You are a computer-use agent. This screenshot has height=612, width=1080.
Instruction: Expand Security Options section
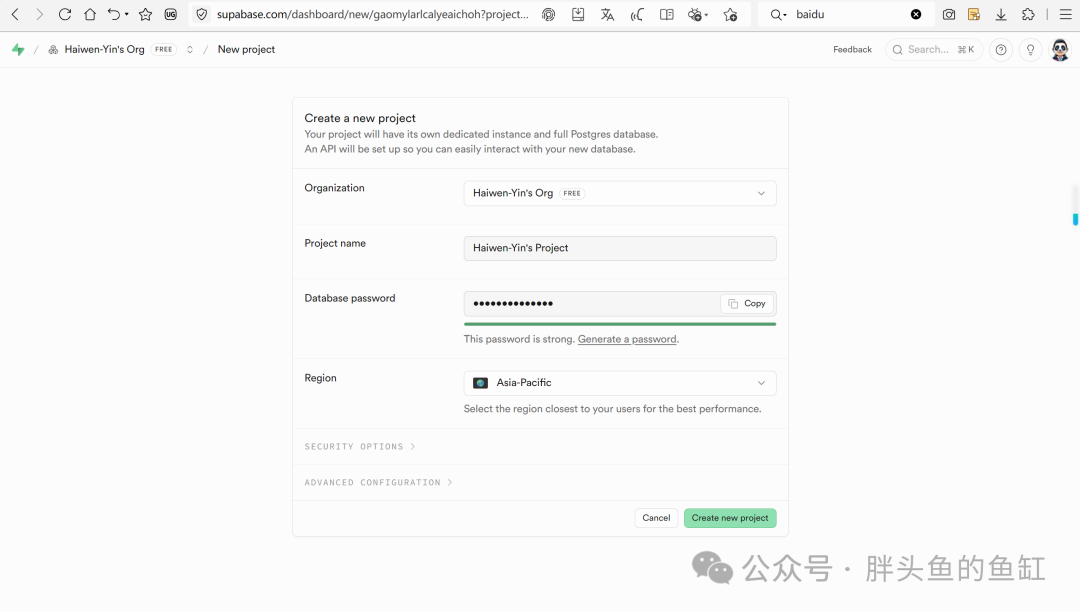(x=360, y=447)
